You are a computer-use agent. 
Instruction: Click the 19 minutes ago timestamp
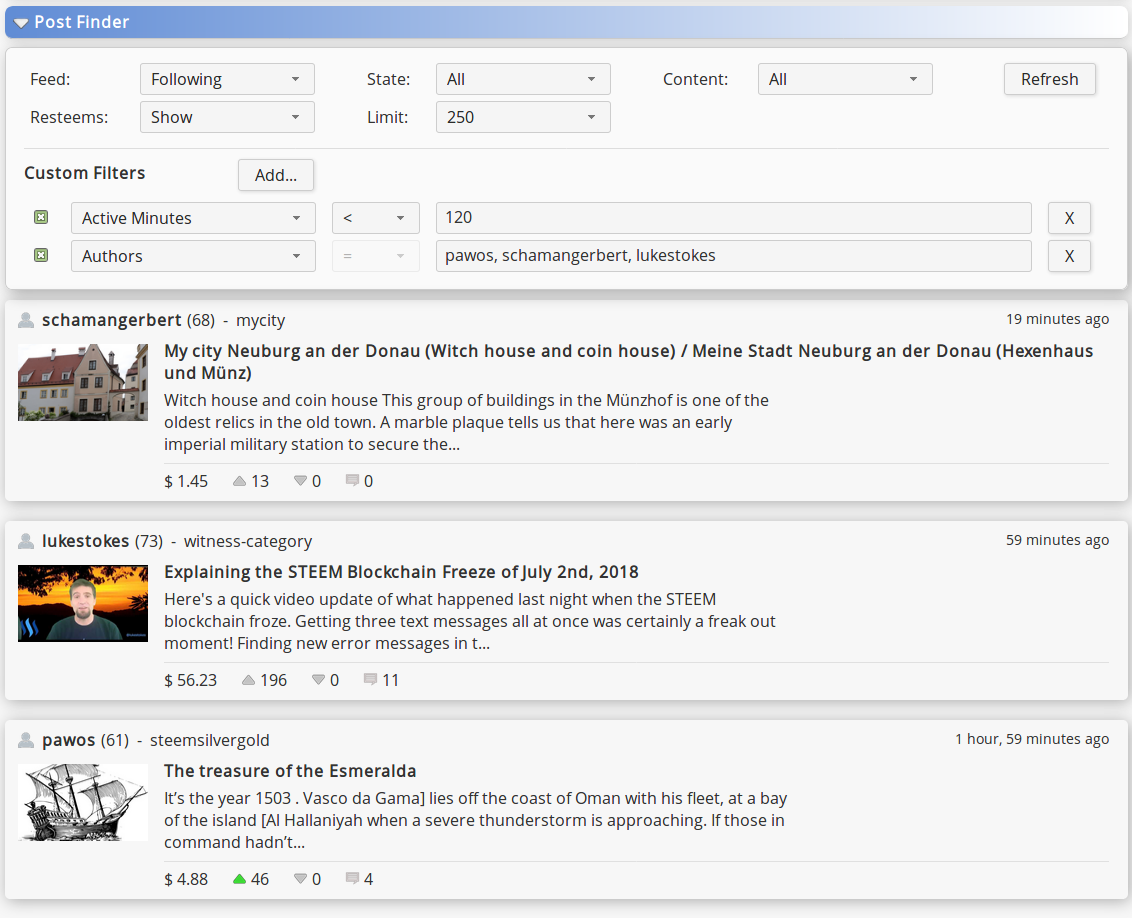pos(1058,320)
